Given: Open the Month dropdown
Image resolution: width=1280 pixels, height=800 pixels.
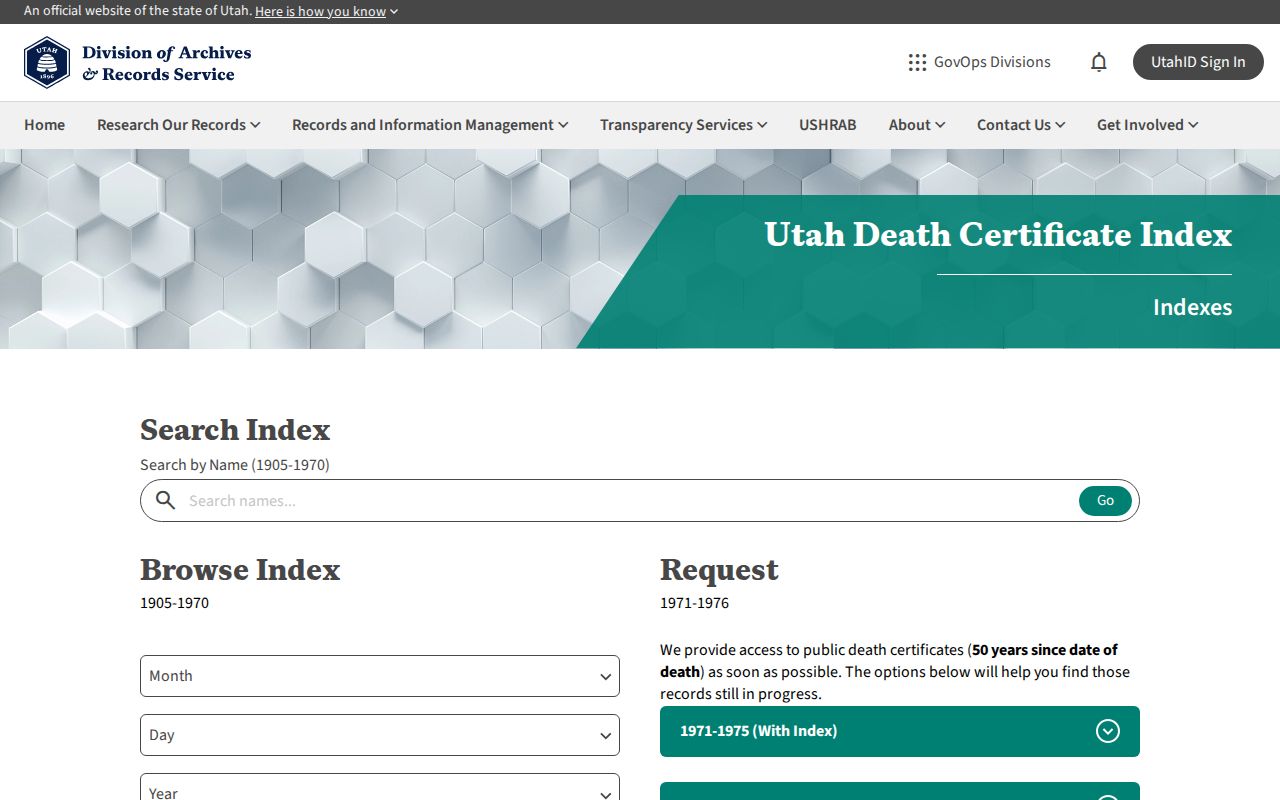Looking at the screenshot, I should click(x=380, y=676).
